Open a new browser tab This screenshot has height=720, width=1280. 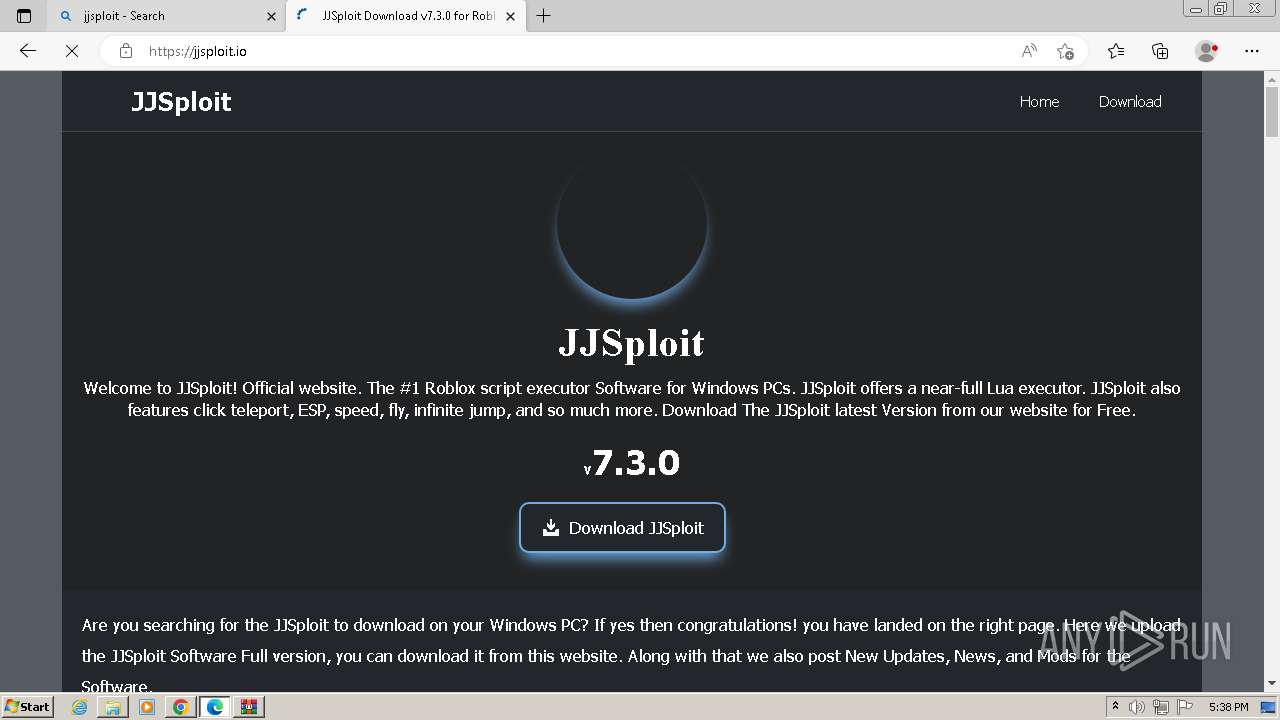coord(543,16)
